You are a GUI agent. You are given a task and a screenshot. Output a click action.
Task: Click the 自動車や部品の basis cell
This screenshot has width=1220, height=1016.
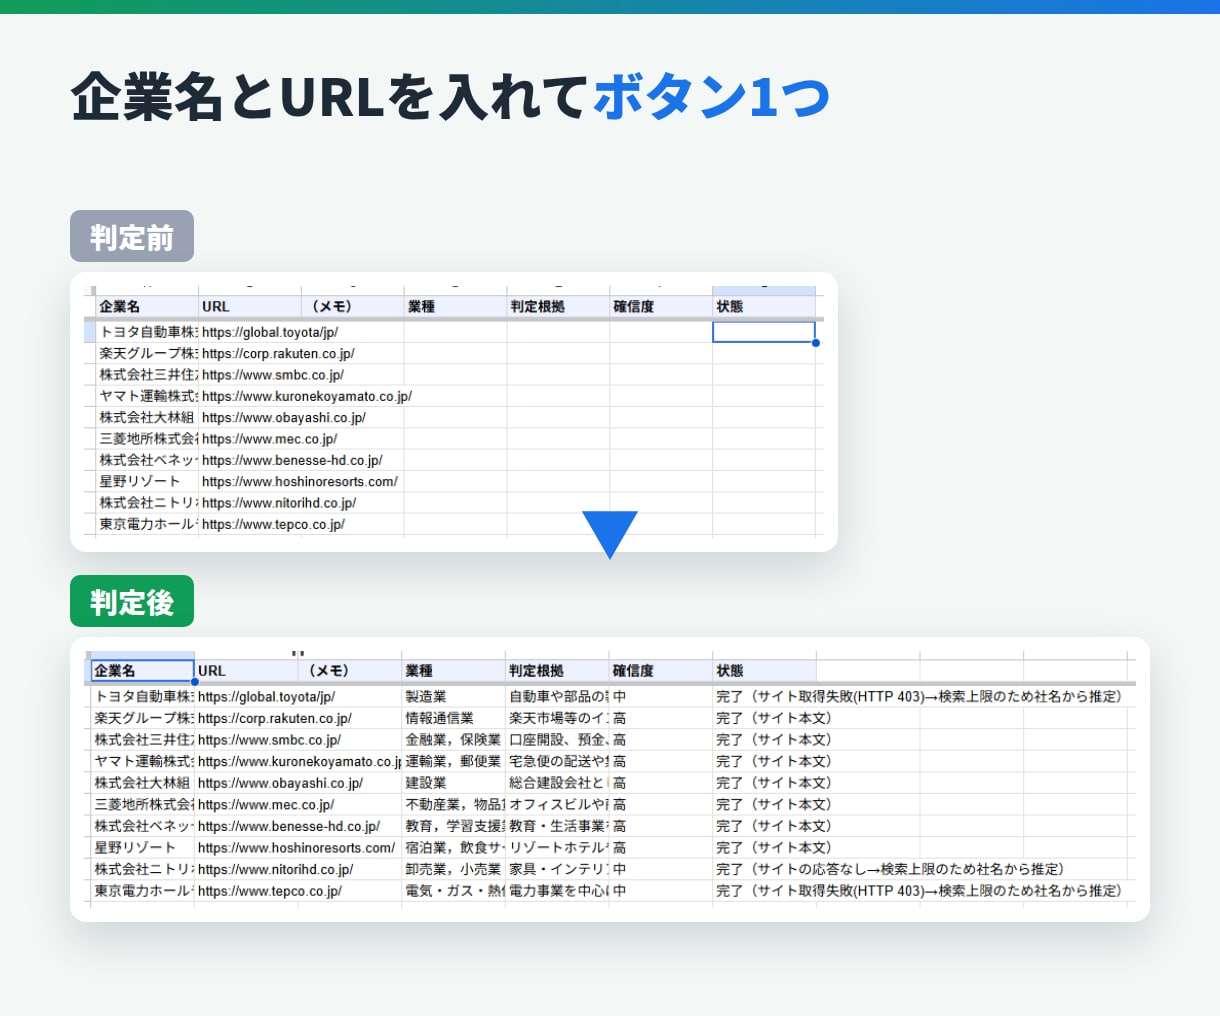pyautogui.click(x=557, y=696)
